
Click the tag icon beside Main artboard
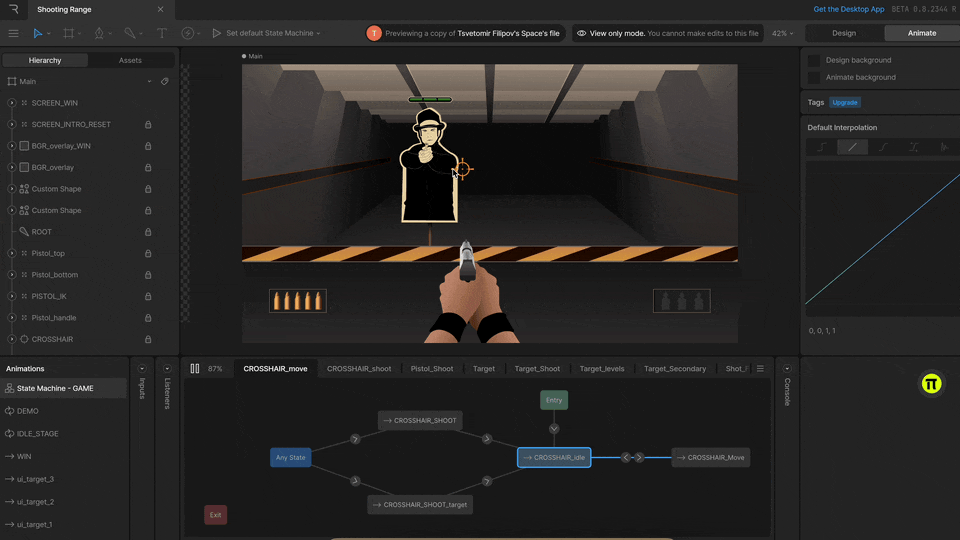tap(165, 82)
